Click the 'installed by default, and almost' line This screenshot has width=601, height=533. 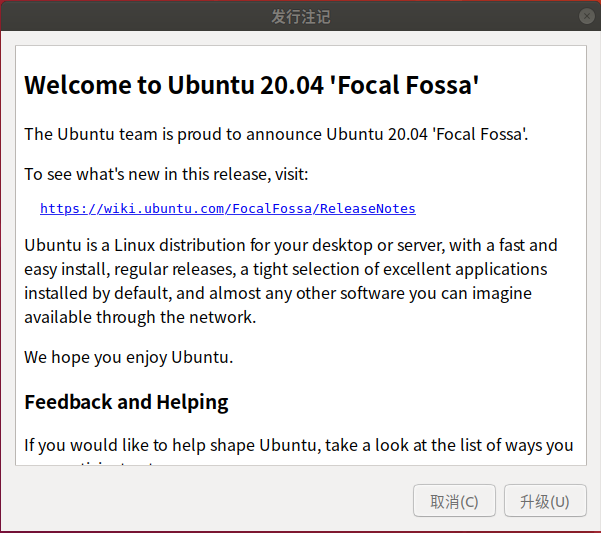278,294
